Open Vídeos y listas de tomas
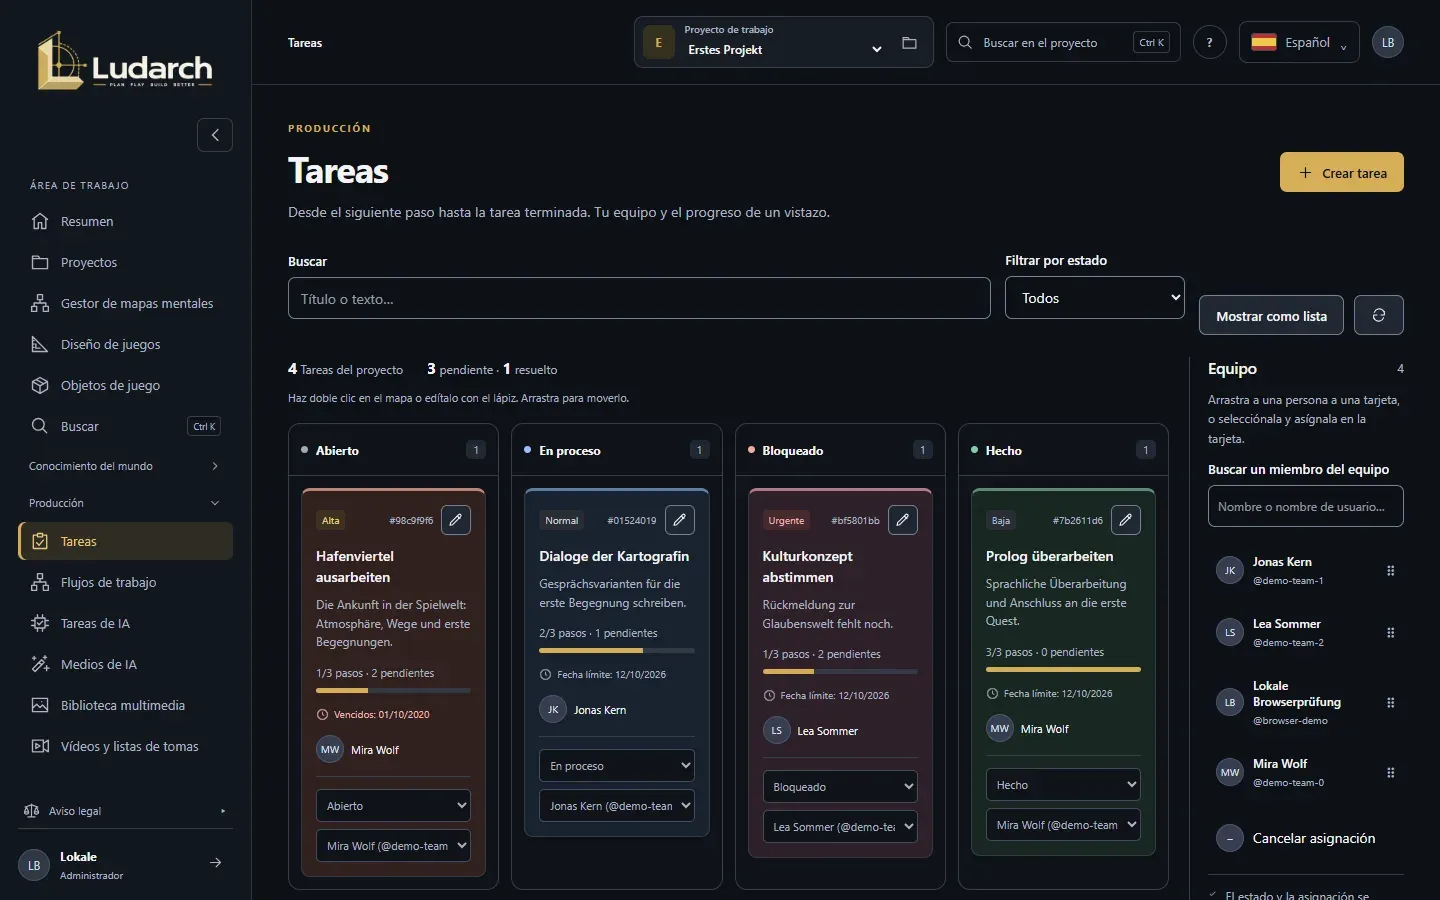Viewport: 1440px width, 900px height. pos(125,746)
